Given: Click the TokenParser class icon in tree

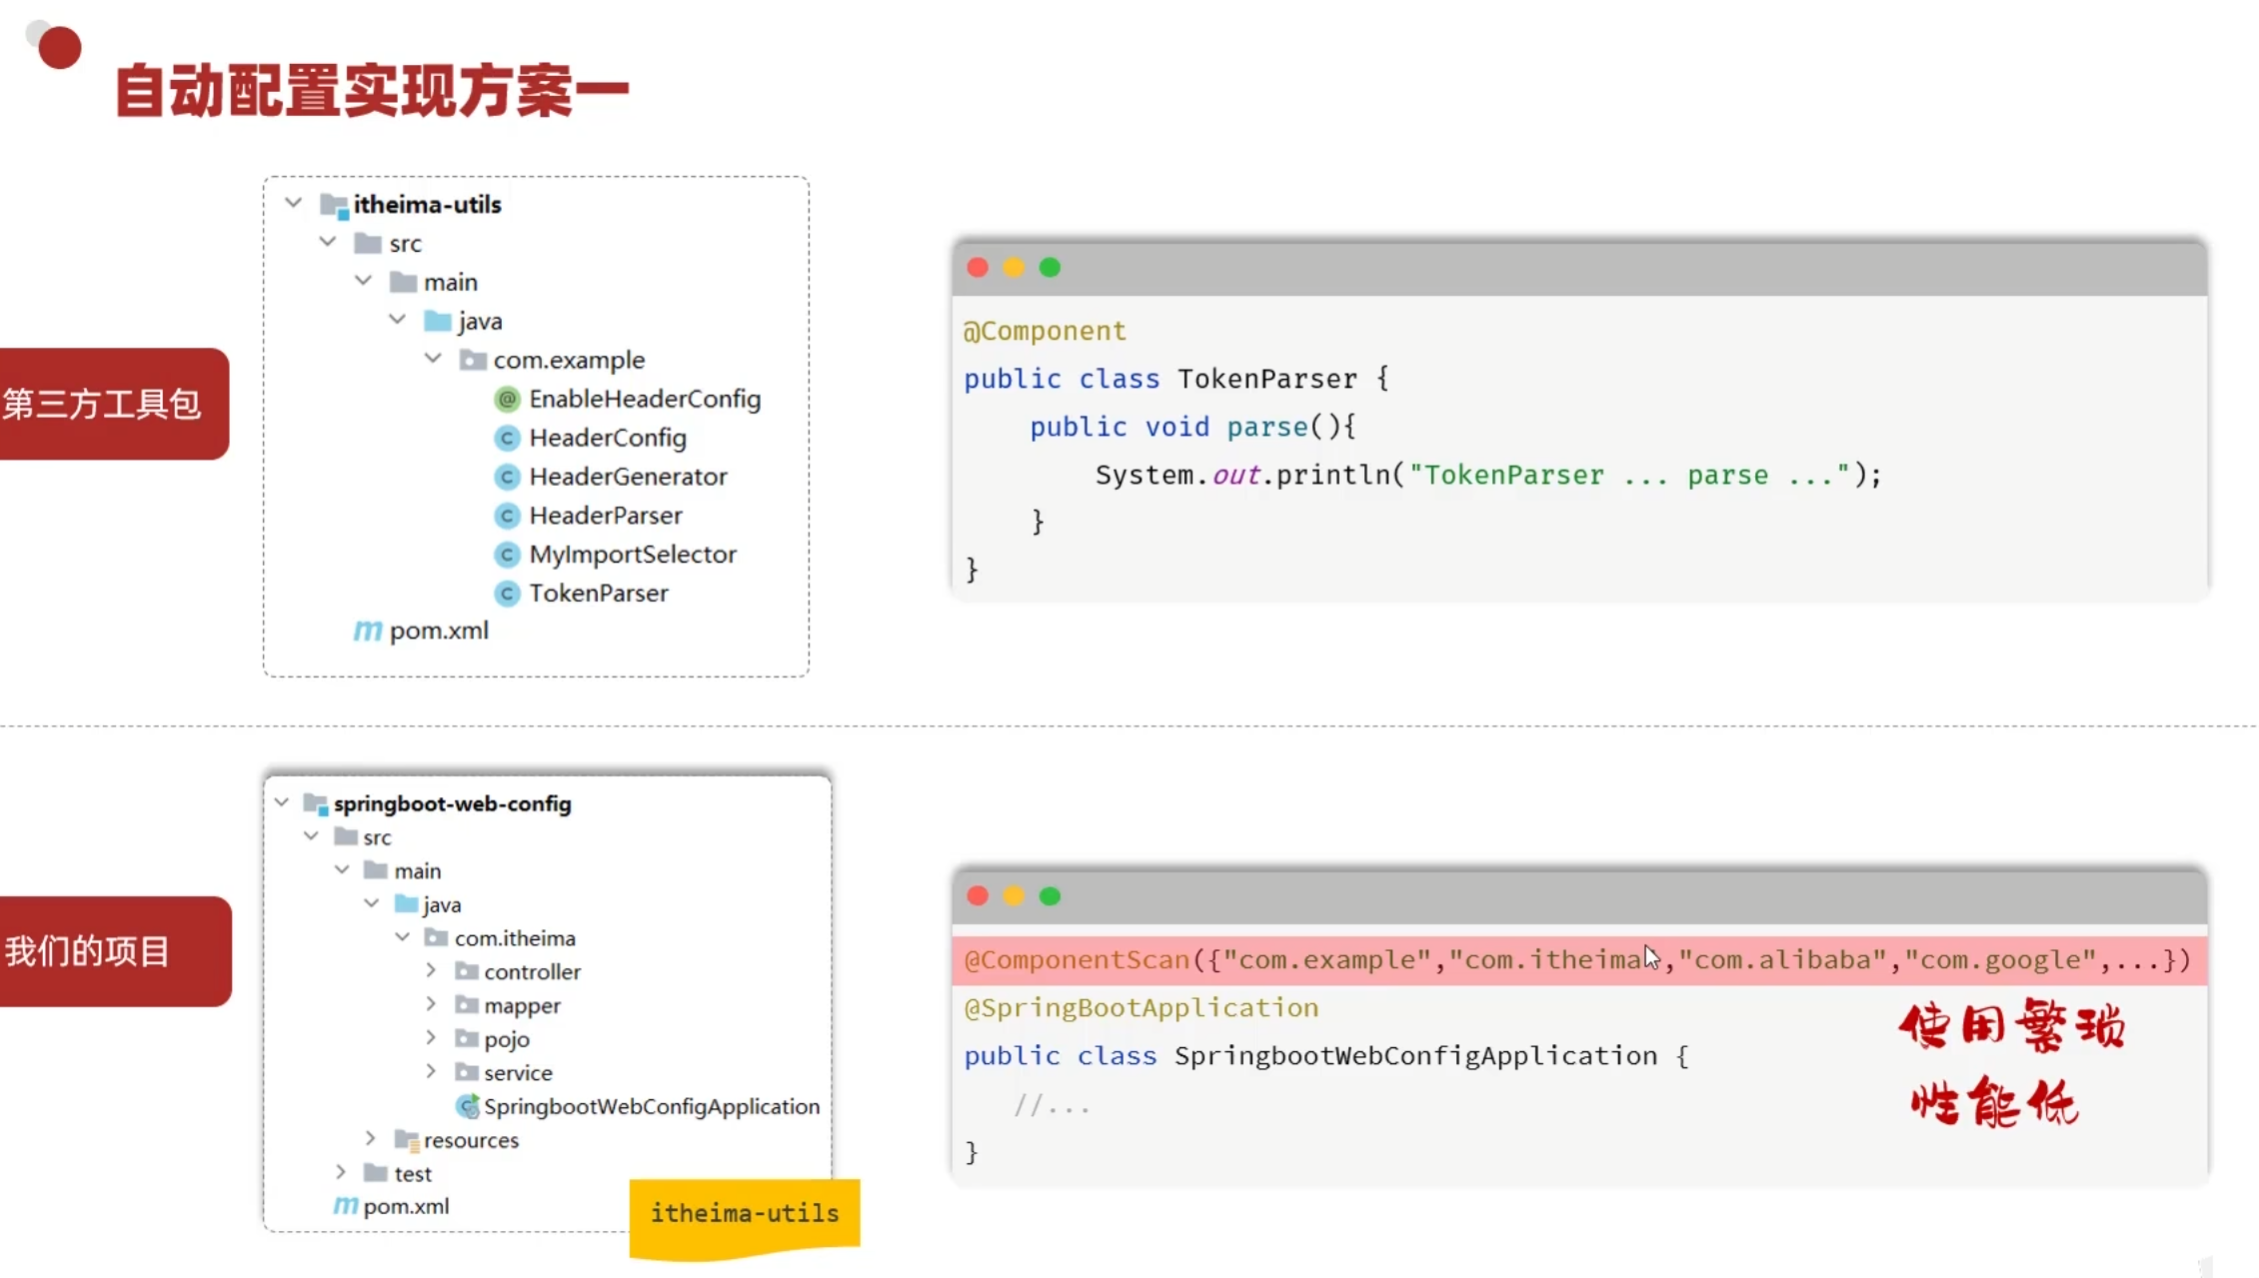Looking at the screenshot, I should point(507,594).
